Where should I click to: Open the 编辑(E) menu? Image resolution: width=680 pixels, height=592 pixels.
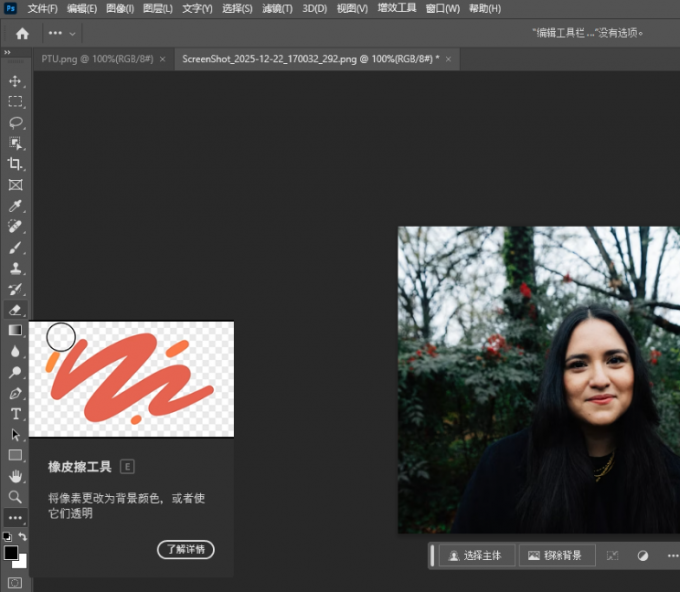point(82,9)
